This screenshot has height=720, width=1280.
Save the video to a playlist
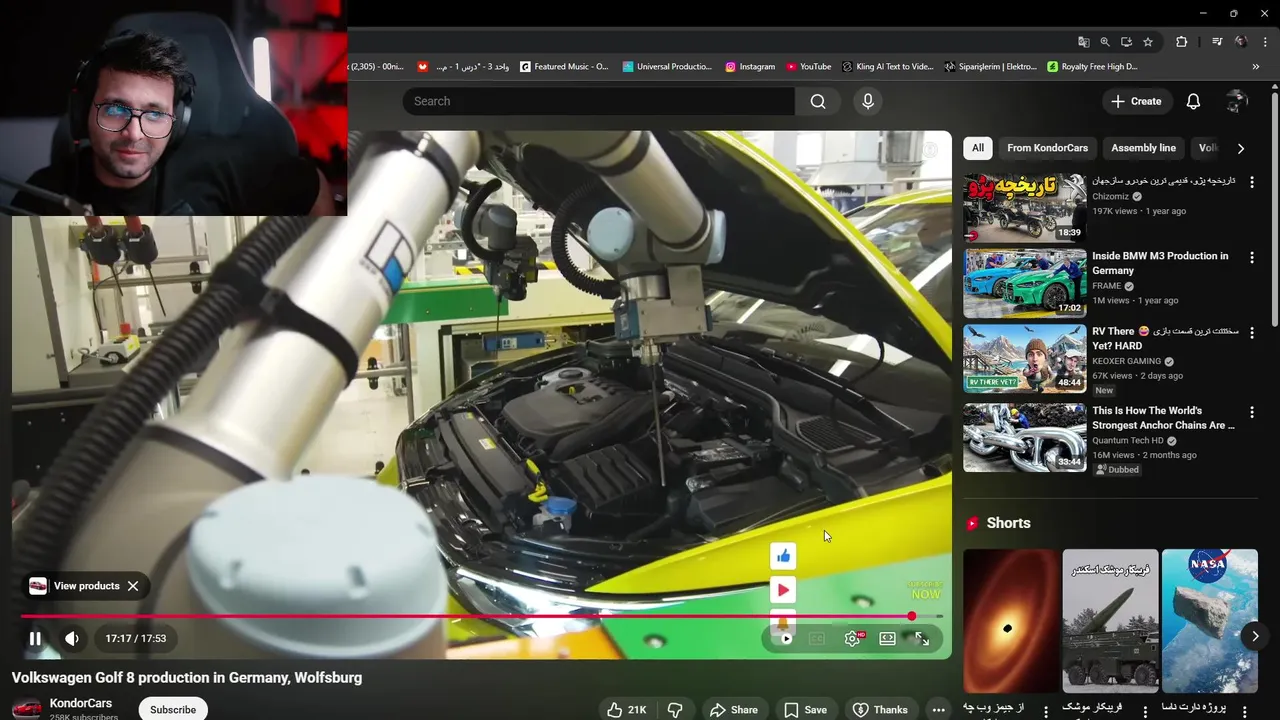pos(805,709)
